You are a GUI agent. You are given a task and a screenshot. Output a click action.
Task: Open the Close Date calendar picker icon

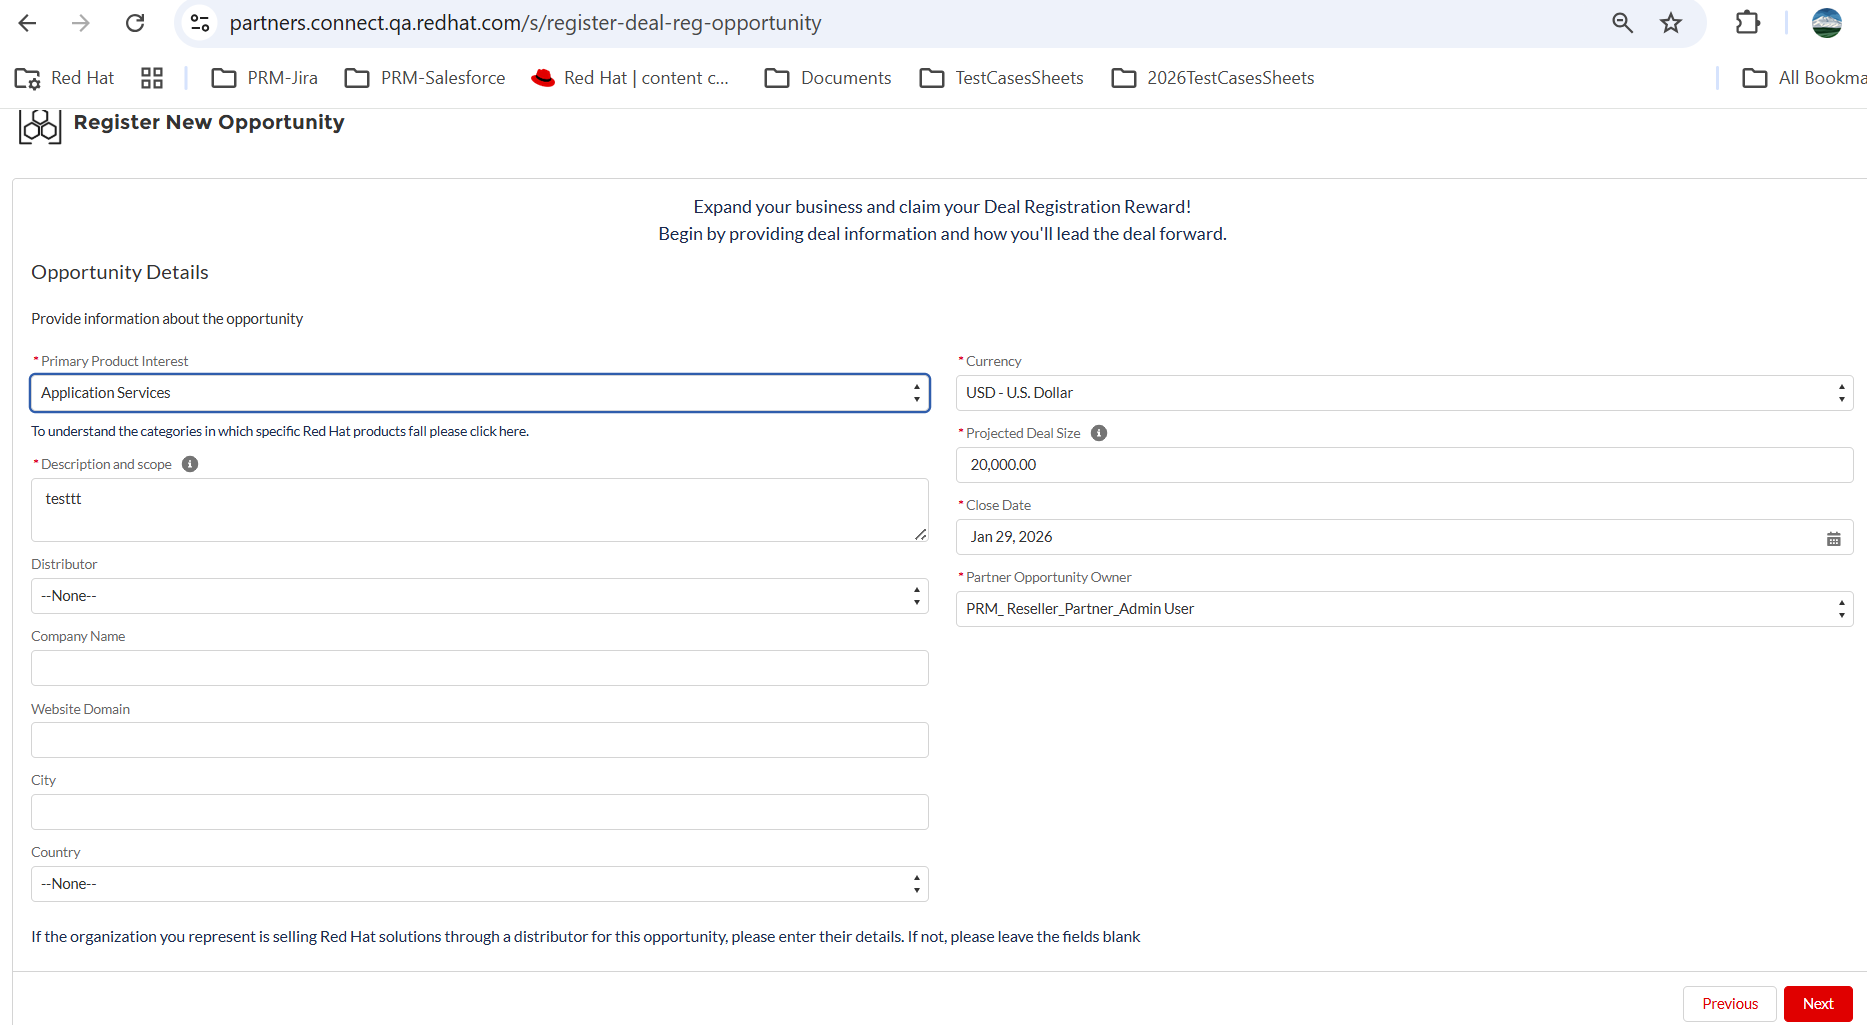pyautogui.click(x=1834, y=538)
